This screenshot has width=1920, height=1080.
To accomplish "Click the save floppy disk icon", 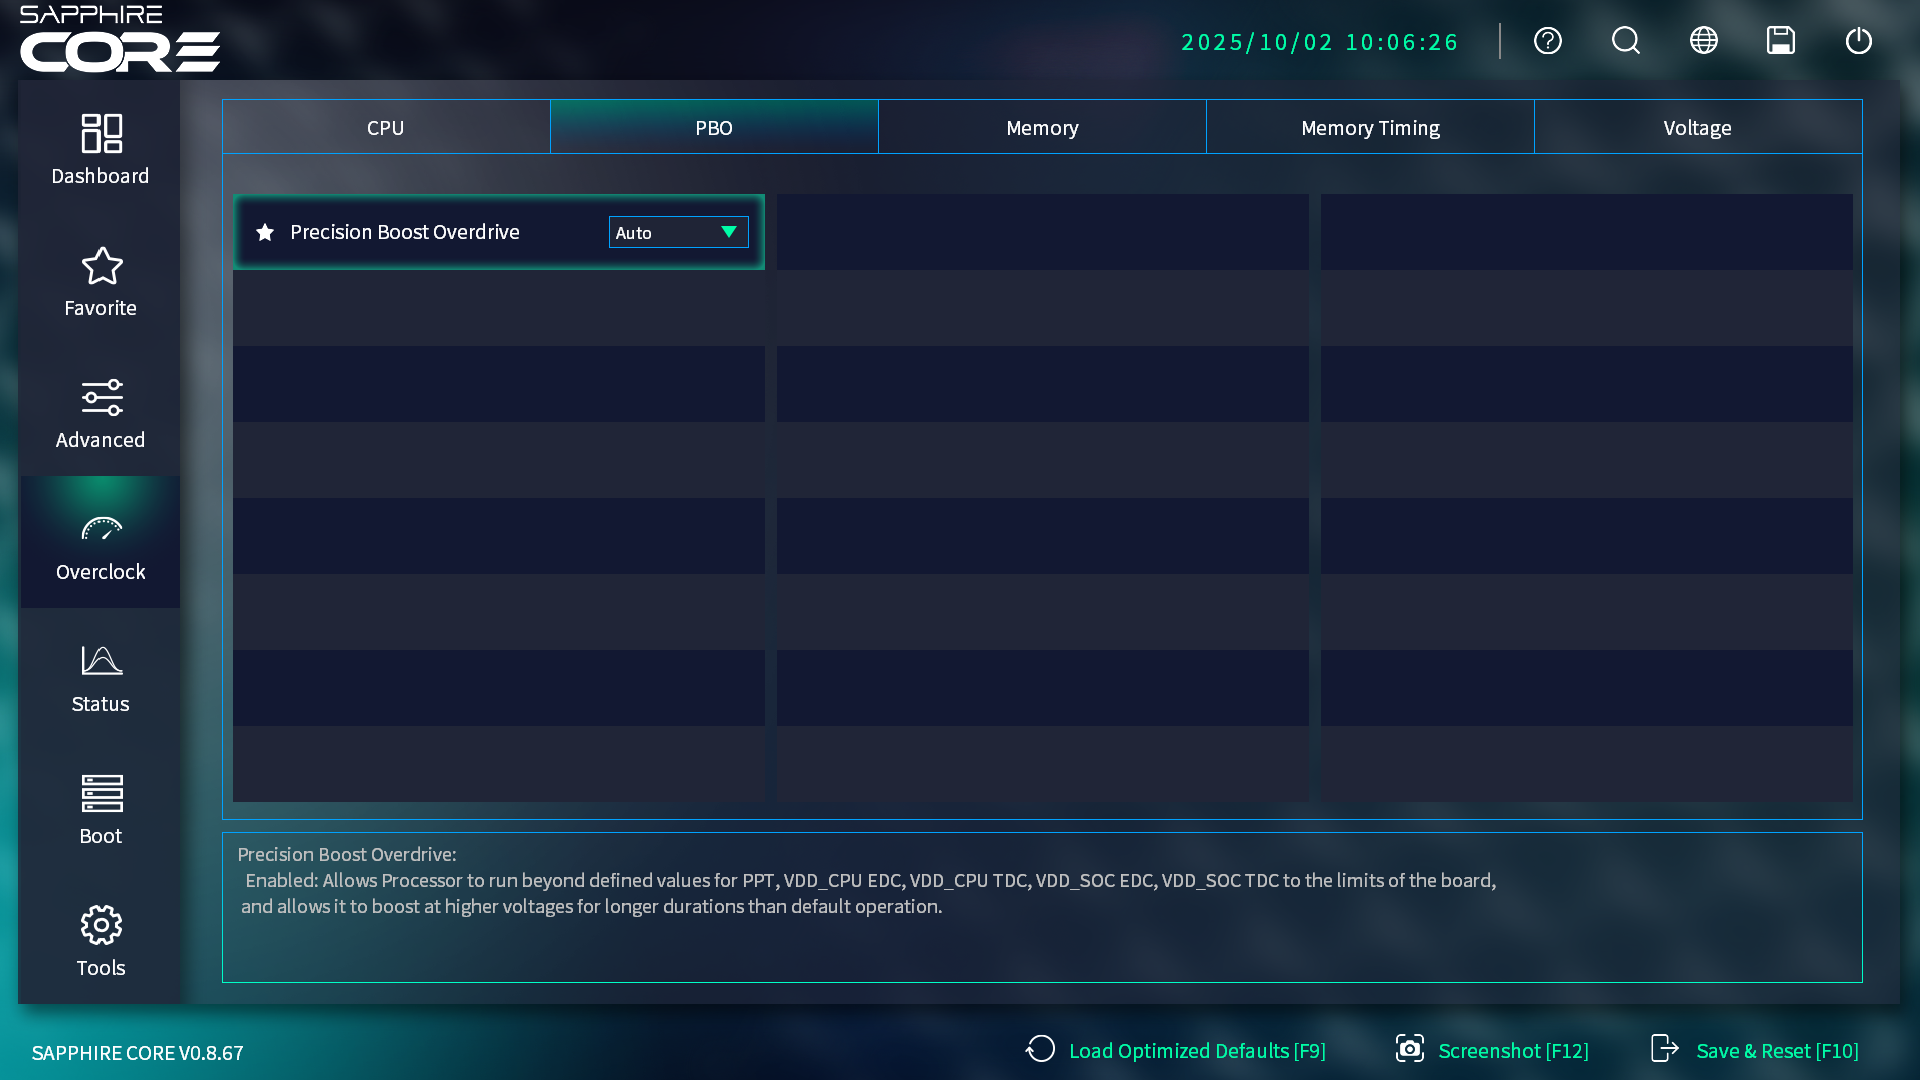I will [1780, 41].
